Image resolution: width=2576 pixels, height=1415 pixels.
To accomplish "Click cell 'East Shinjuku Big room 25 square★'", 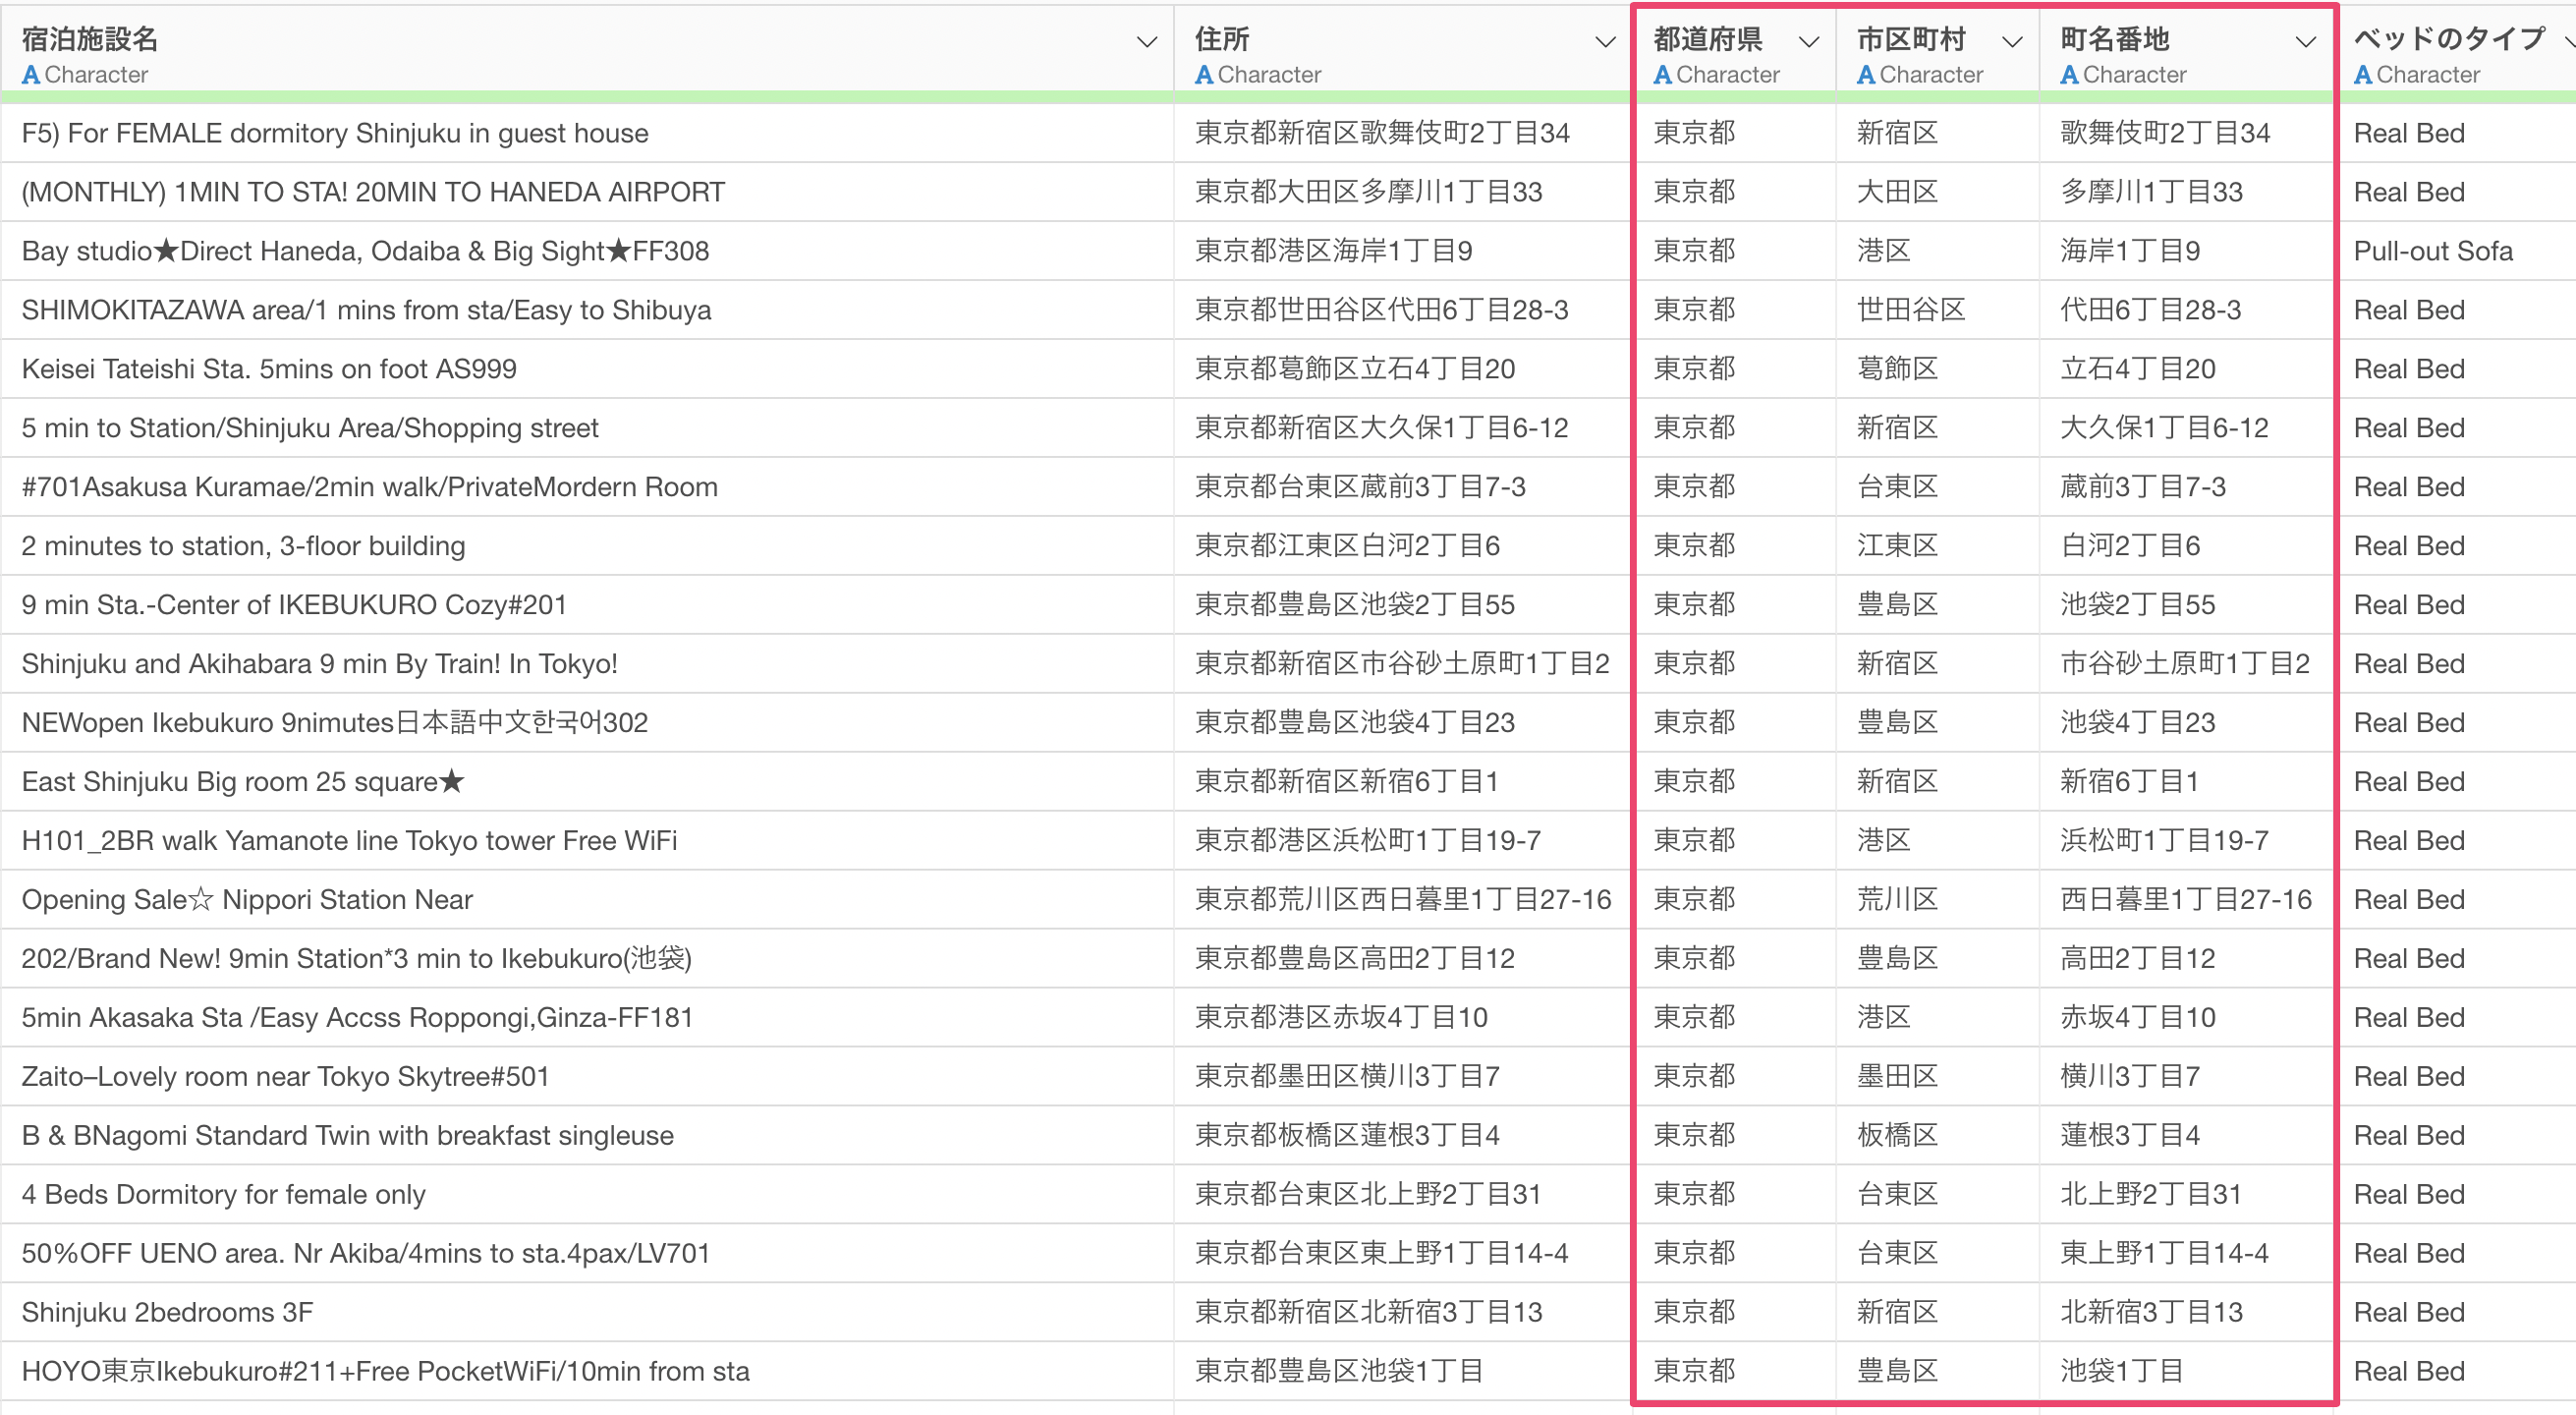I will (587, 782).
